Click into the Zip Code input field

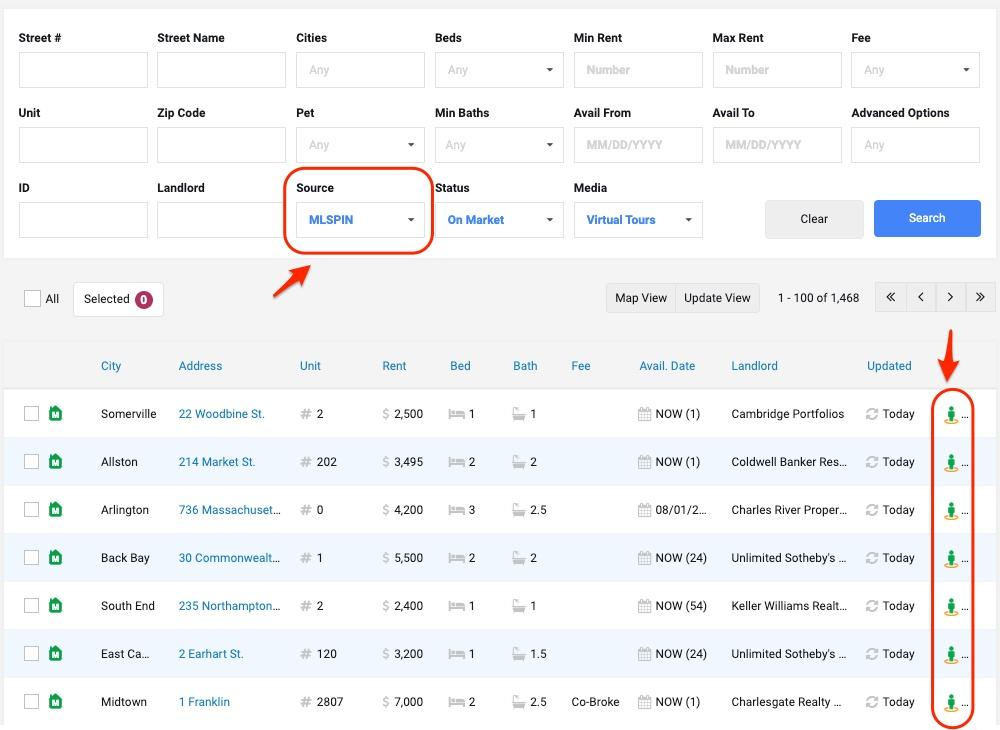(x=221, y=145)
